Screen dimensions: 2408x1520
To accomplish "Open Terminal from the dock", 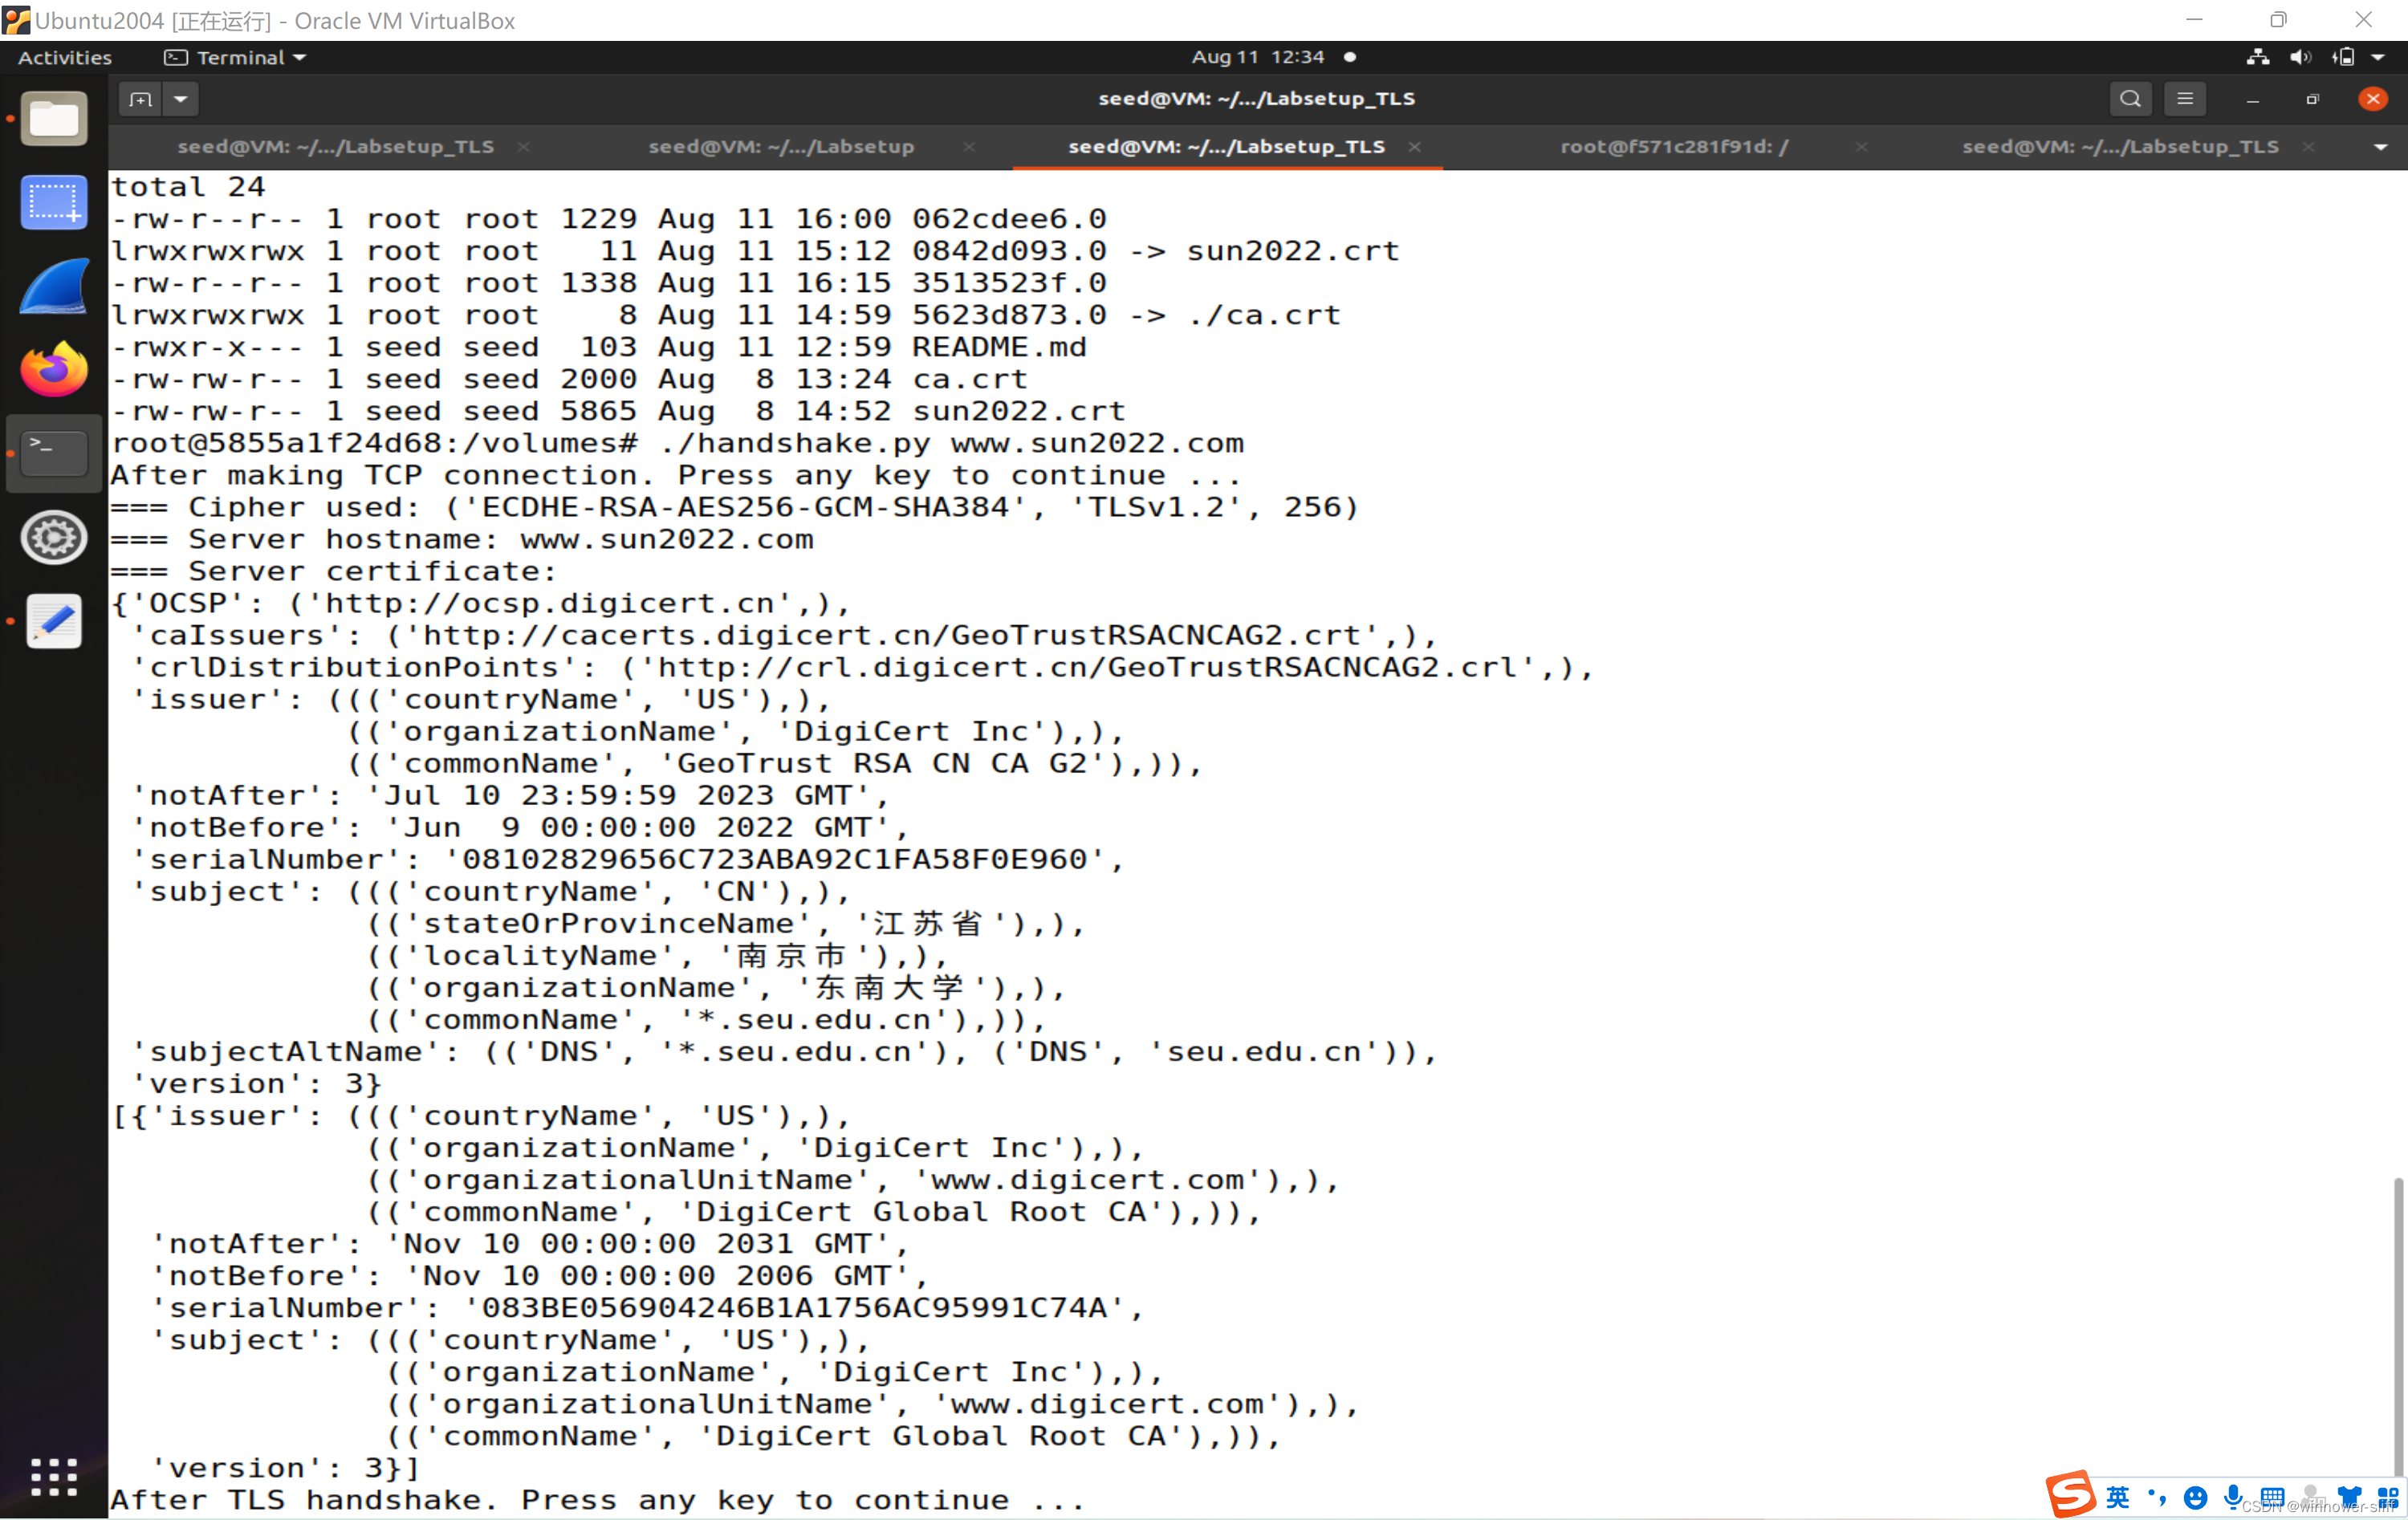I will tap(54, 453).
